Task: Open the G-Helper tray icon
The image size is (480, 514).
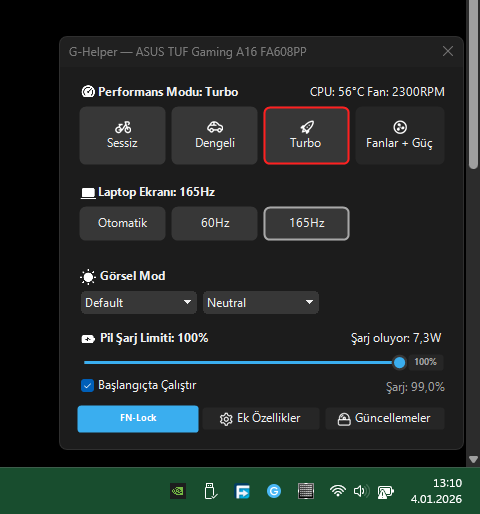Action: tap(274, 491)
